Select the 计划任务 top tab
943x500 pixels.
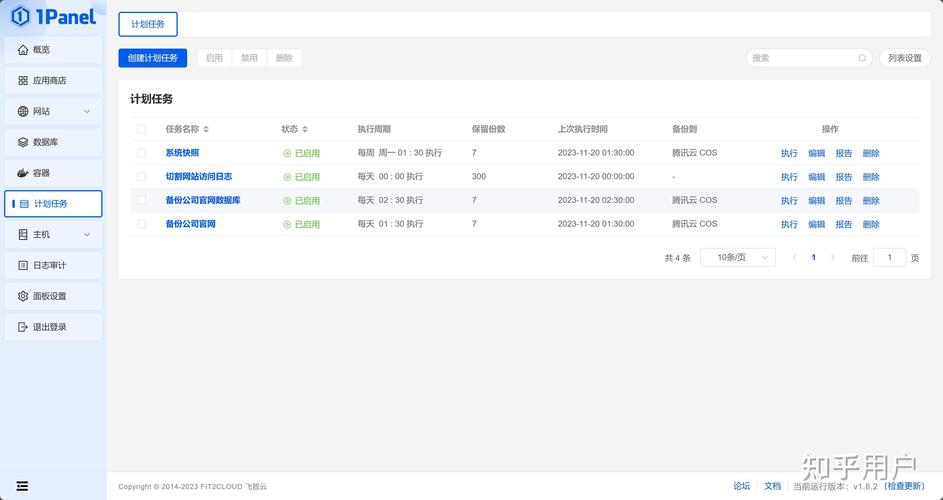(x=148, y=25)
